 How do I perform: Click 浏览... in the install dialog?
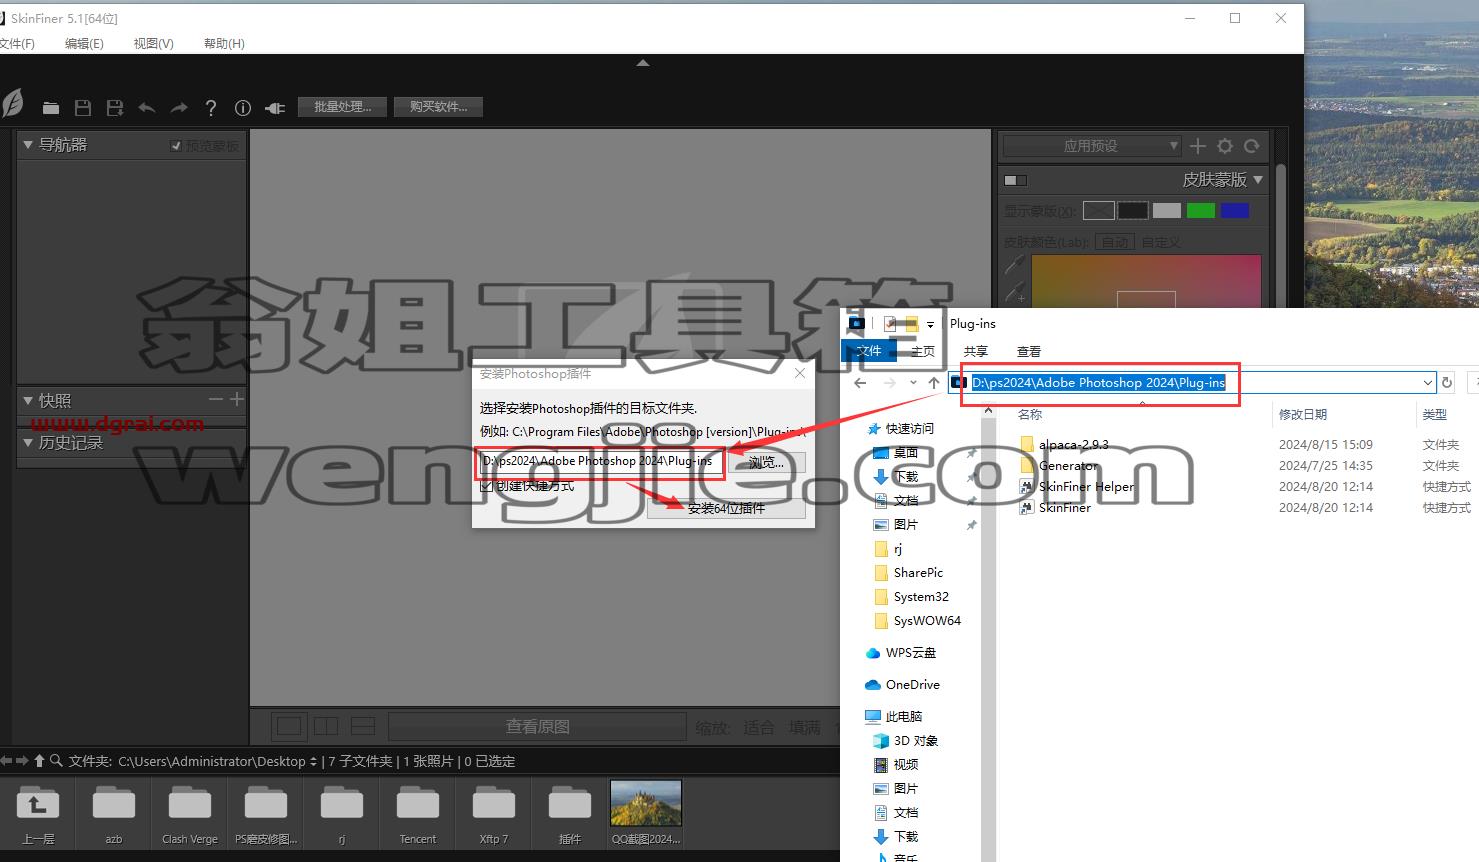click(x=766, y=462)
